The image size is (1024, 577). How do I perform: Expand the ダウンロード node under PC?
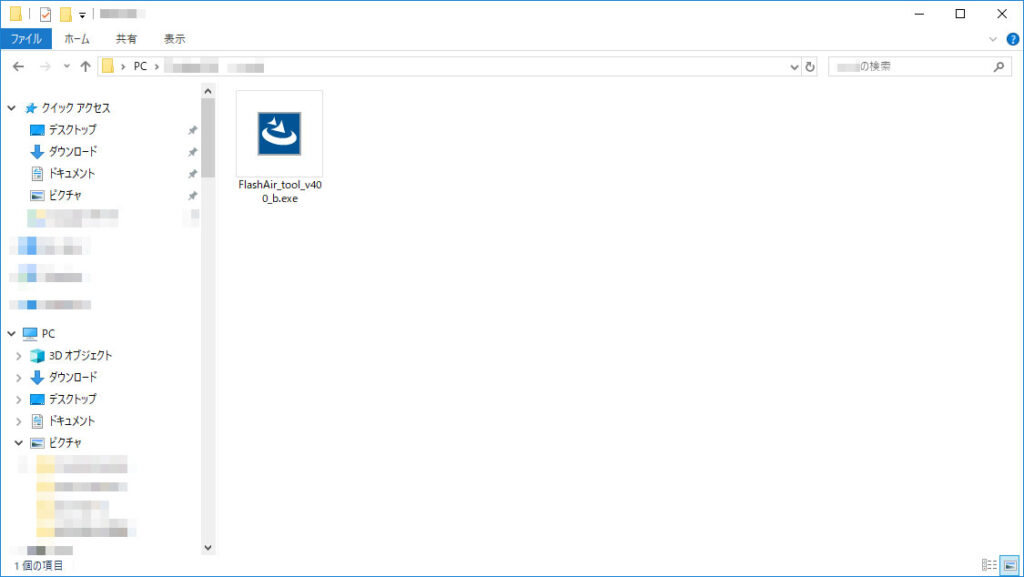pos(19,377)
